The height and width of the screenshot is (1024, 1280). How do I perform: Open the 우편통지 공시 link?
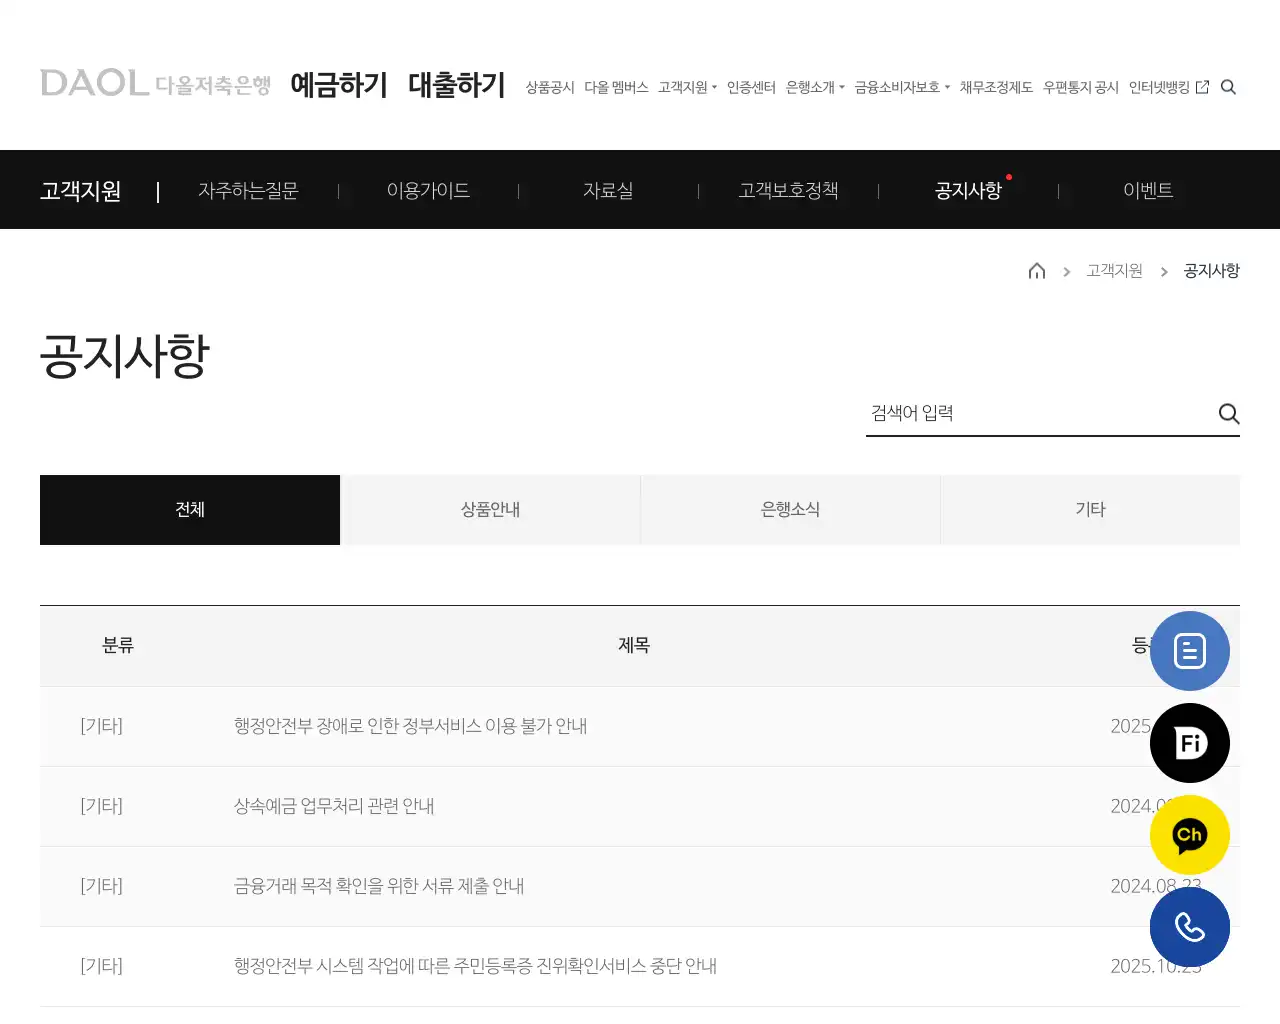[x=1080, y=87]
